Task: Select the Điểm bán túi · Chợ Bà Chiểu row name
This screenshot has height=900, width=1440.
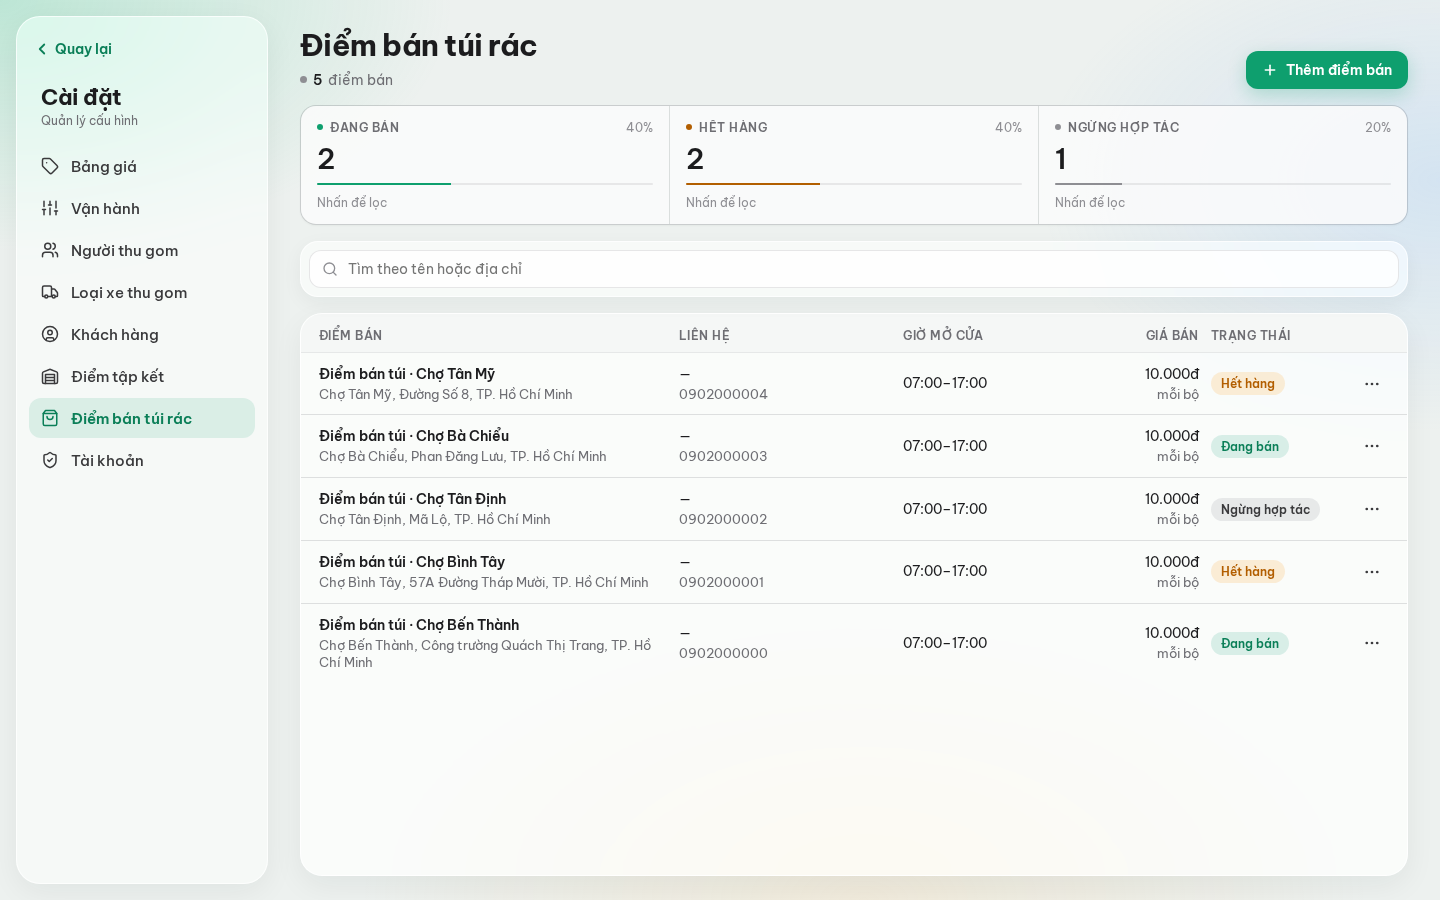Action: tap(414, 436)
